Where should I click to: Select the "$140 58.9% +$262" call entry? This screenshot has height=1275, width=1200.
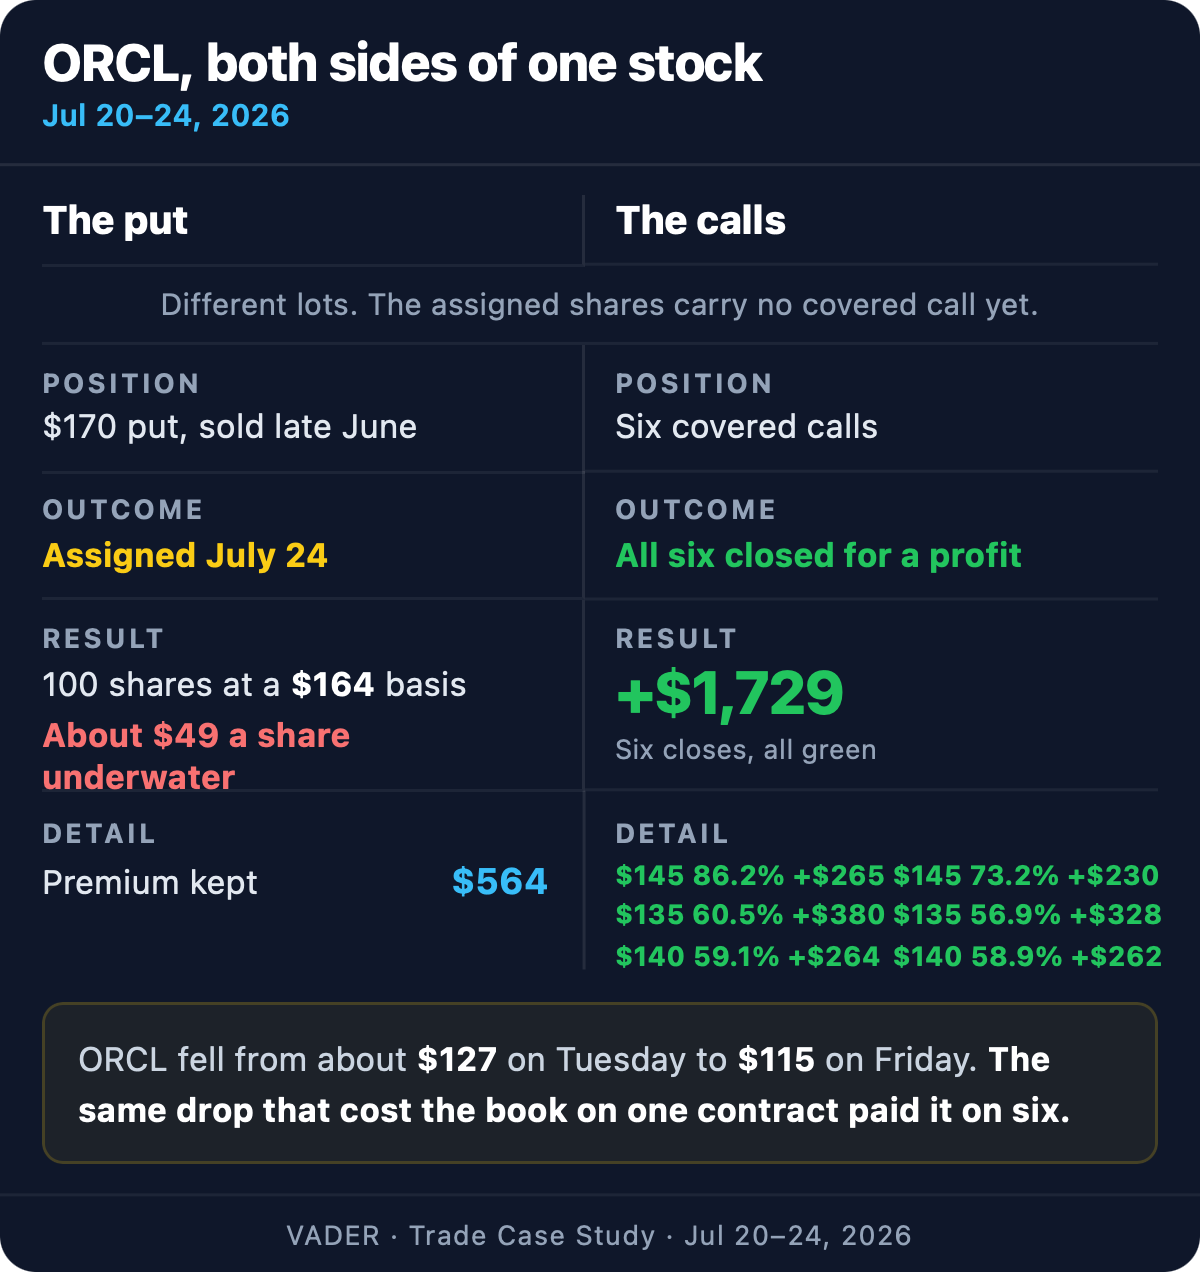click(x=1027, y=957)
